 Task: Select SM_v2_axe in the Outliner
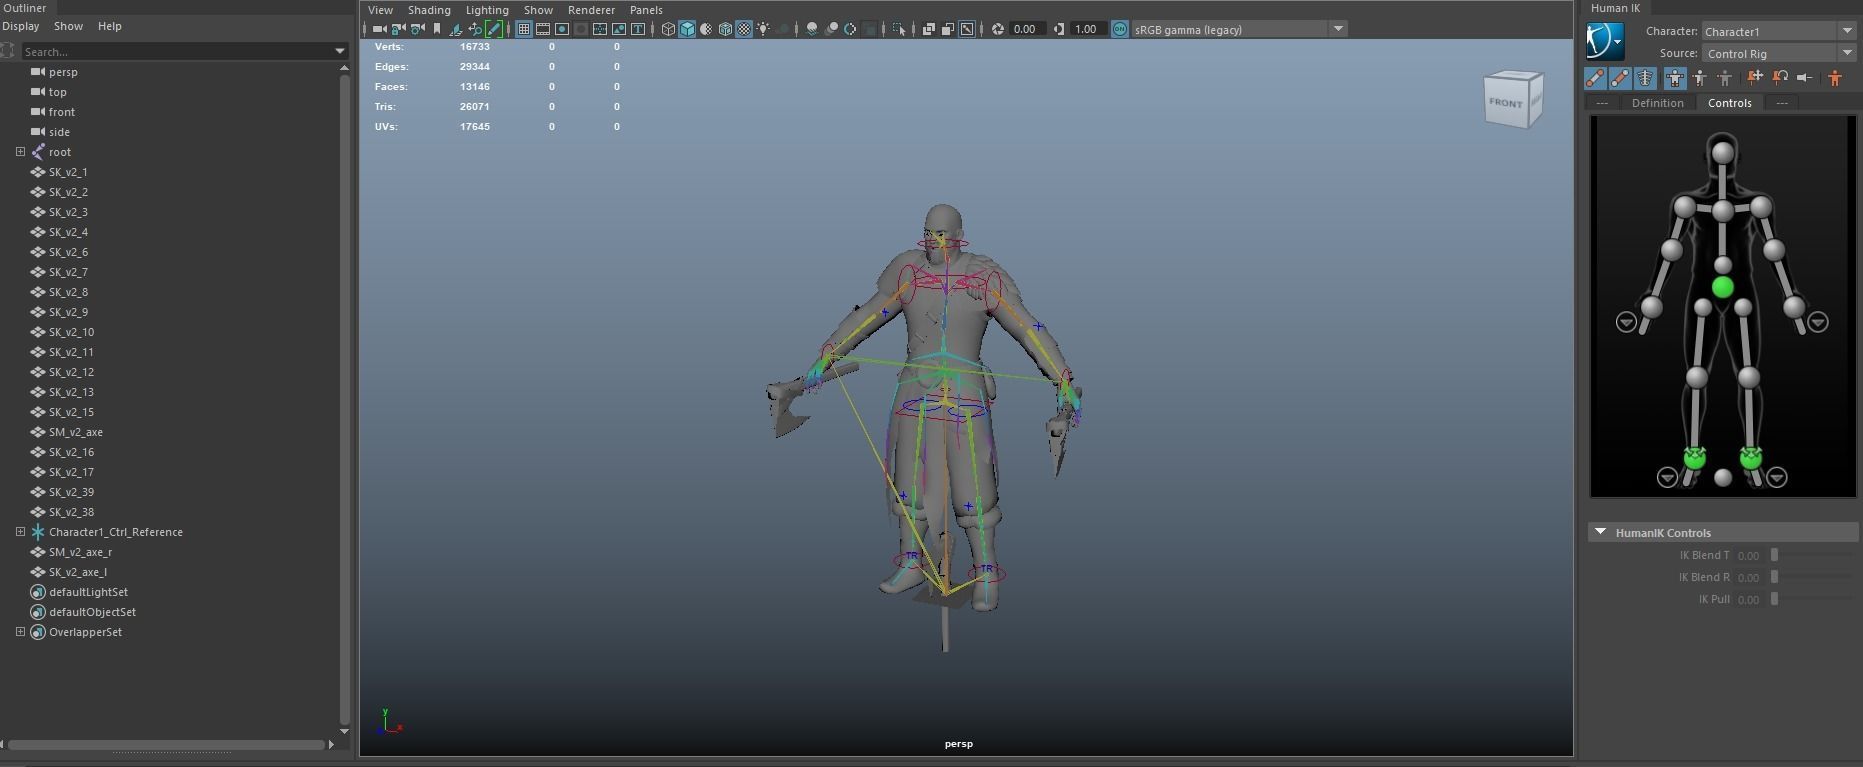point(76,432)
